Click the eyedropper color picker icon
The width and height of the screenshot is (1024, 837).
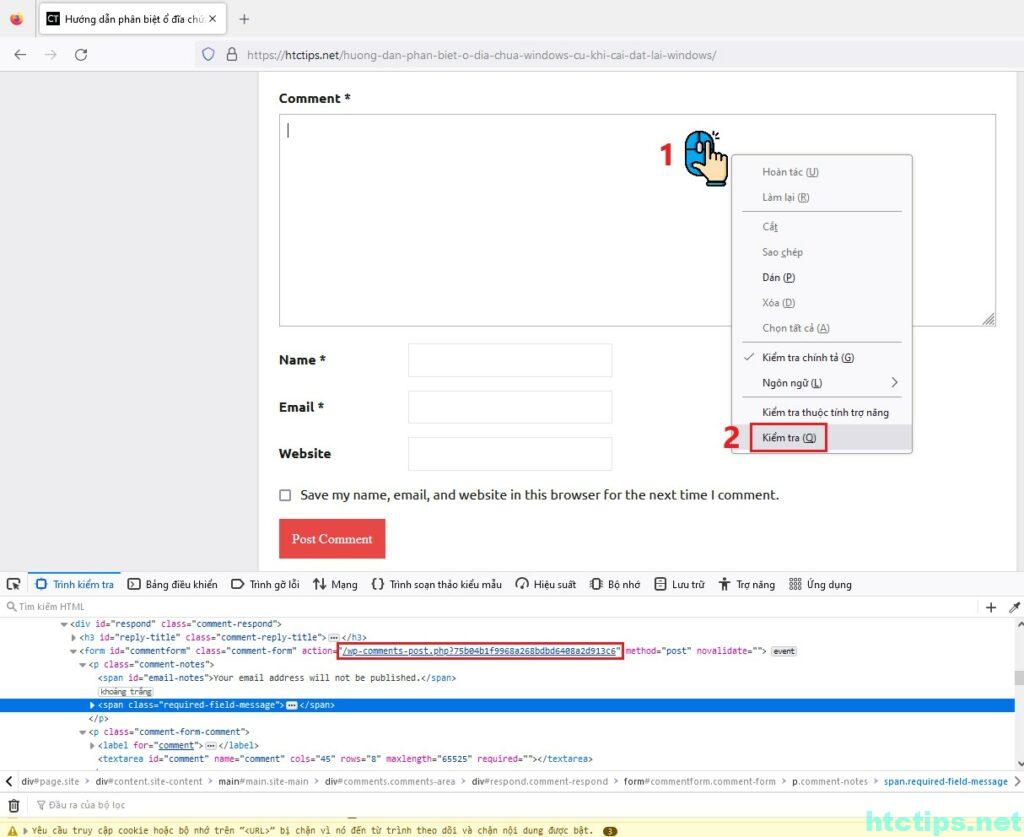1014,607
